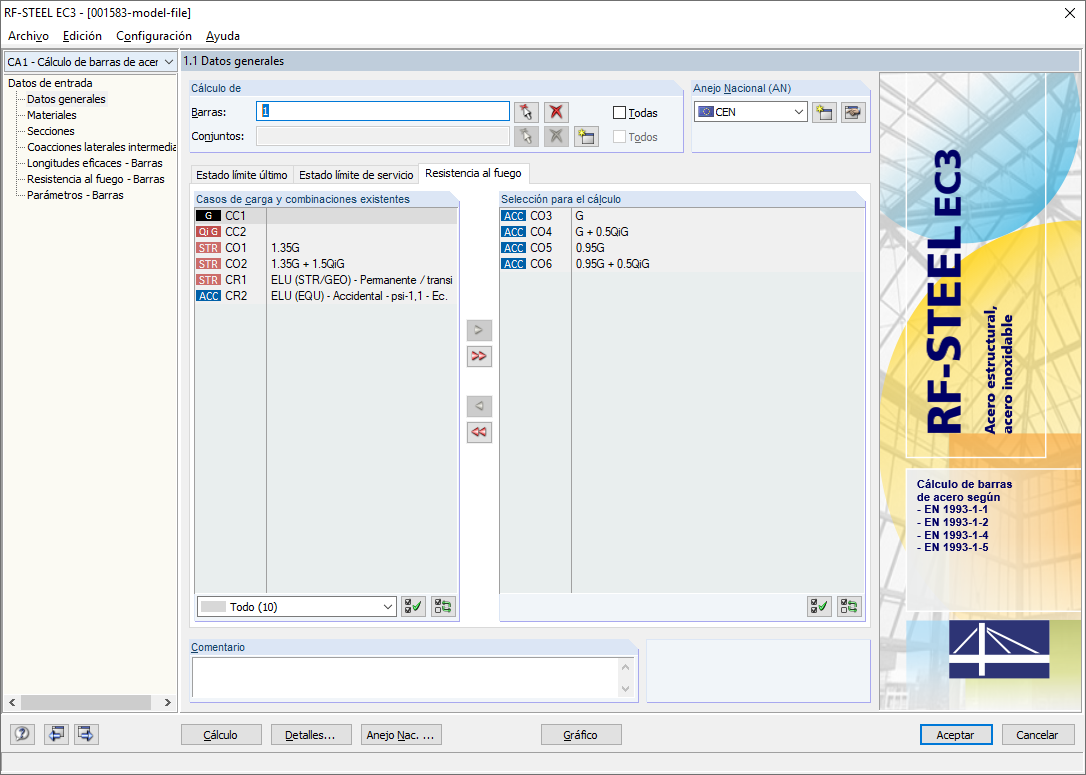The image size is (1086, 775).
Task: Open the help question mark icon
Action: pos(21,734)
